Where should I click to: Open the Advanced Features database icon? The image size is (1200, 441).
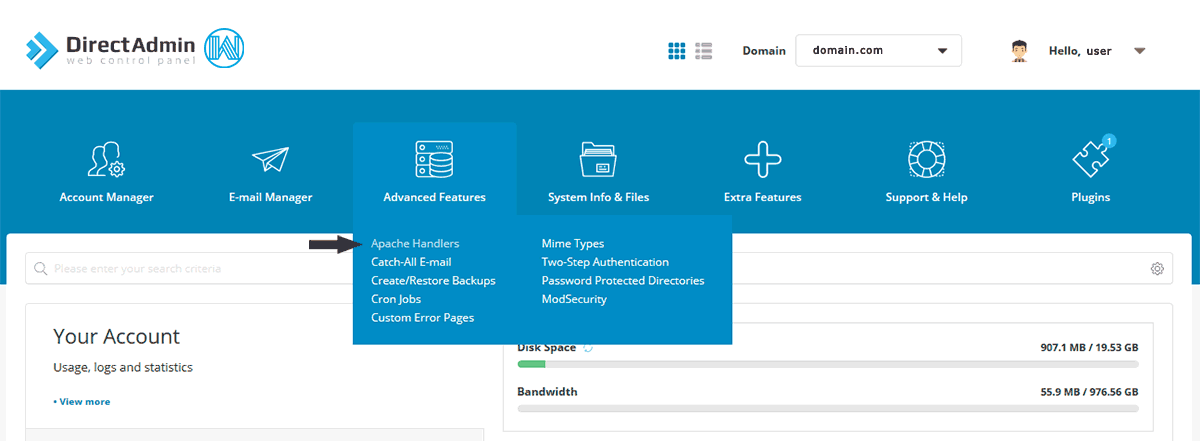(x=435, y=160)
